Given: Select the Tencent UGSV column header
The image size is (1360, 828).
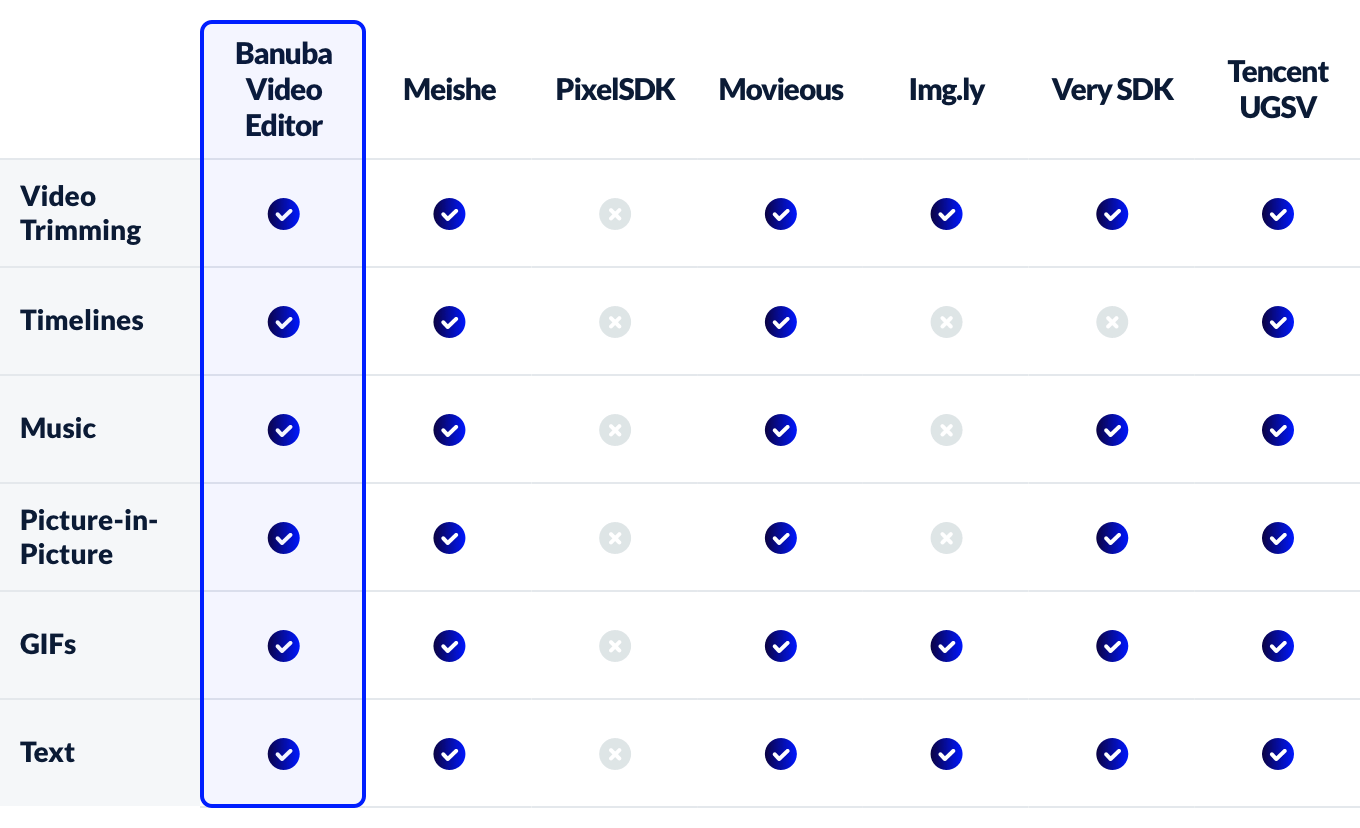Looking at the screenshot, I should pos(1278,89).
